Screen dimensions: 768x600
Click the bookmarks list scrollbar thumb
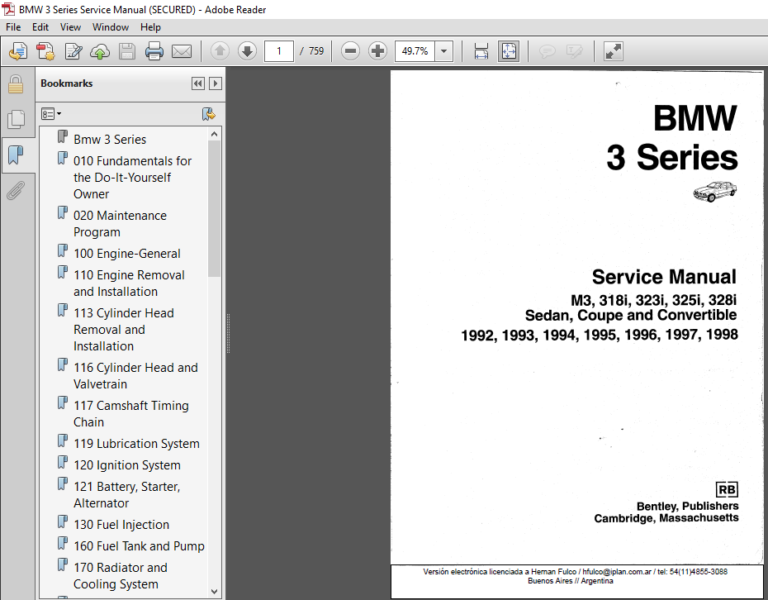click(x=214, y=209)
